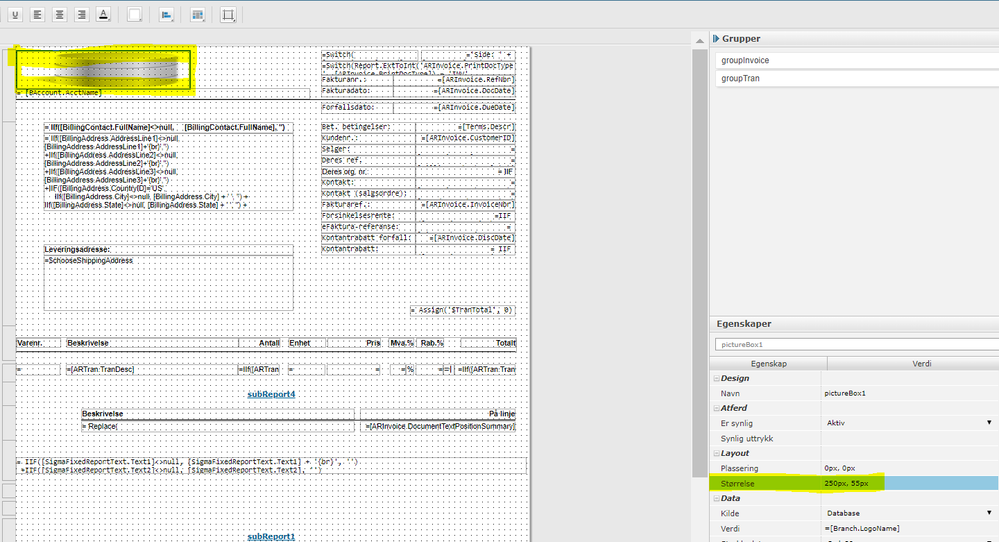Viewport: 999px width, 542px height.
Task: Select the Leveringsadresse: label
Action: coord(168,250)
